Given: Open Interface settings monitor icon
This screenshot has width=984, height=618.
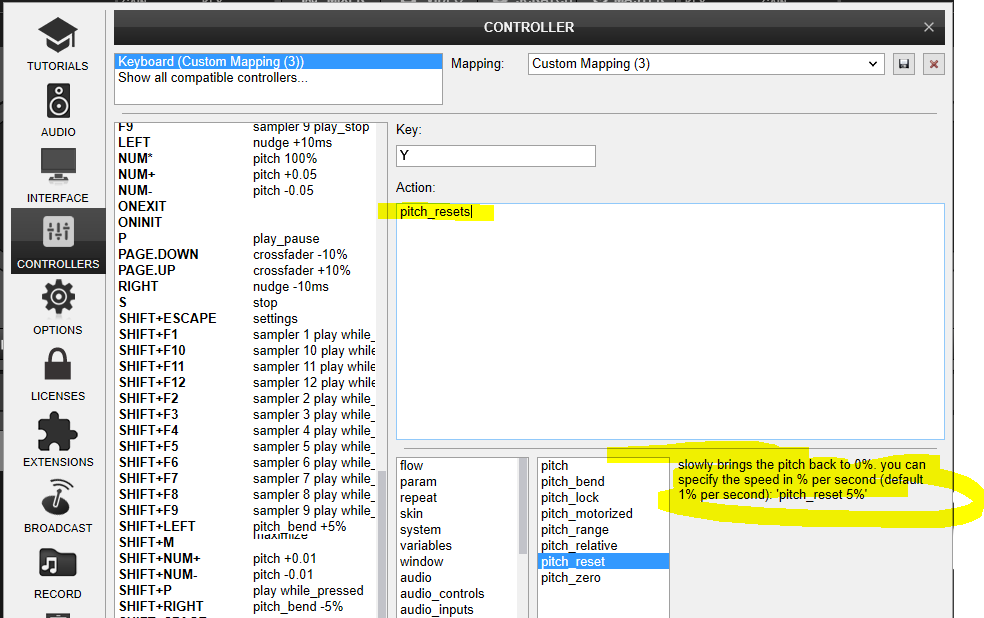Looking at the screenshot, I should pos(58,166).
